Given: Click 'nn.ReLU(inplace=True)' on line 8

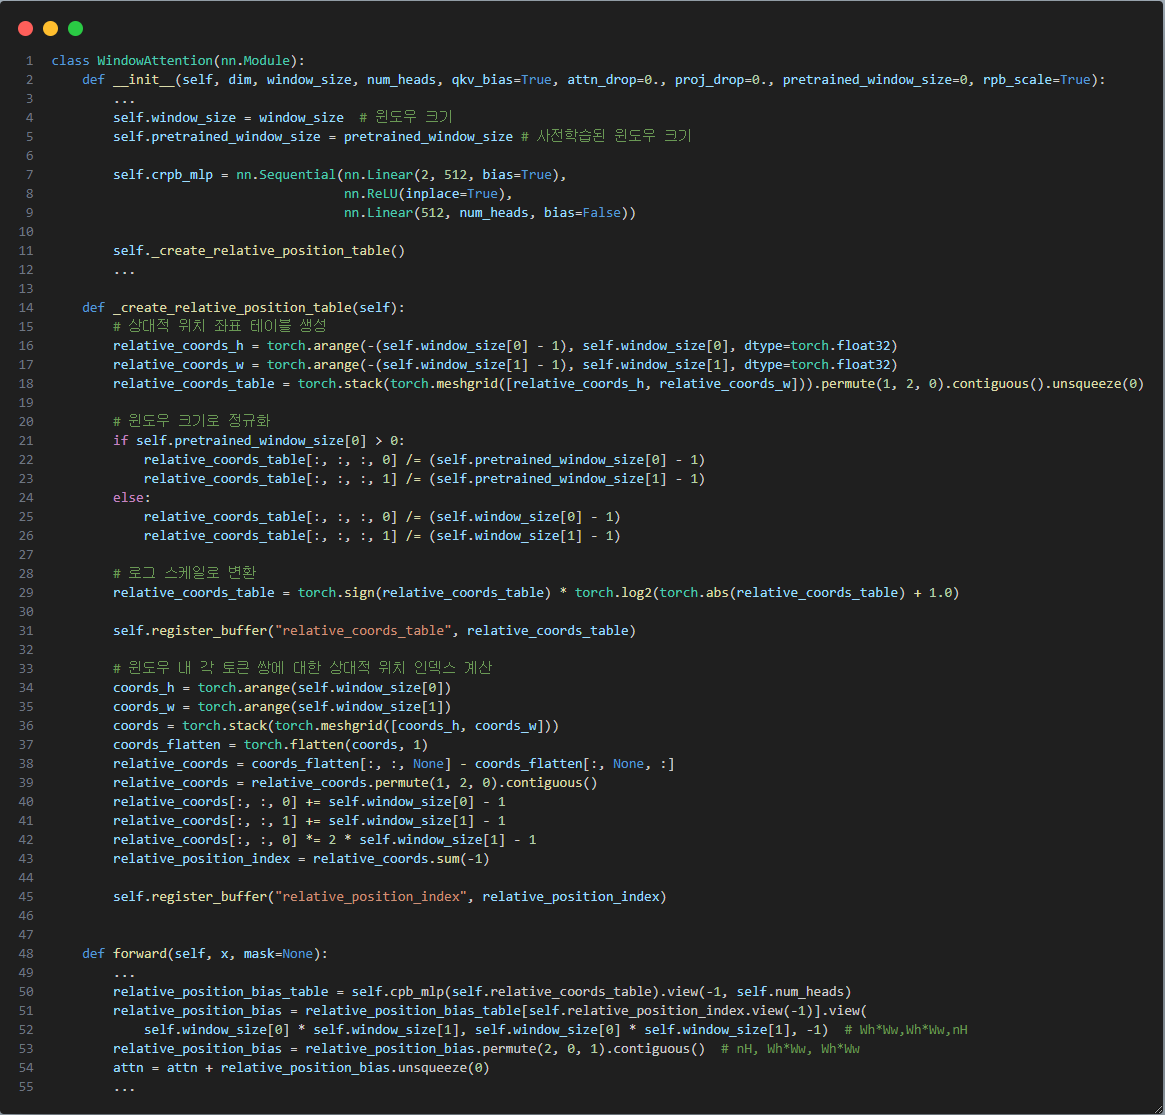Looking at the screenshot, I should pyautogui.click(x=424, y=194).
